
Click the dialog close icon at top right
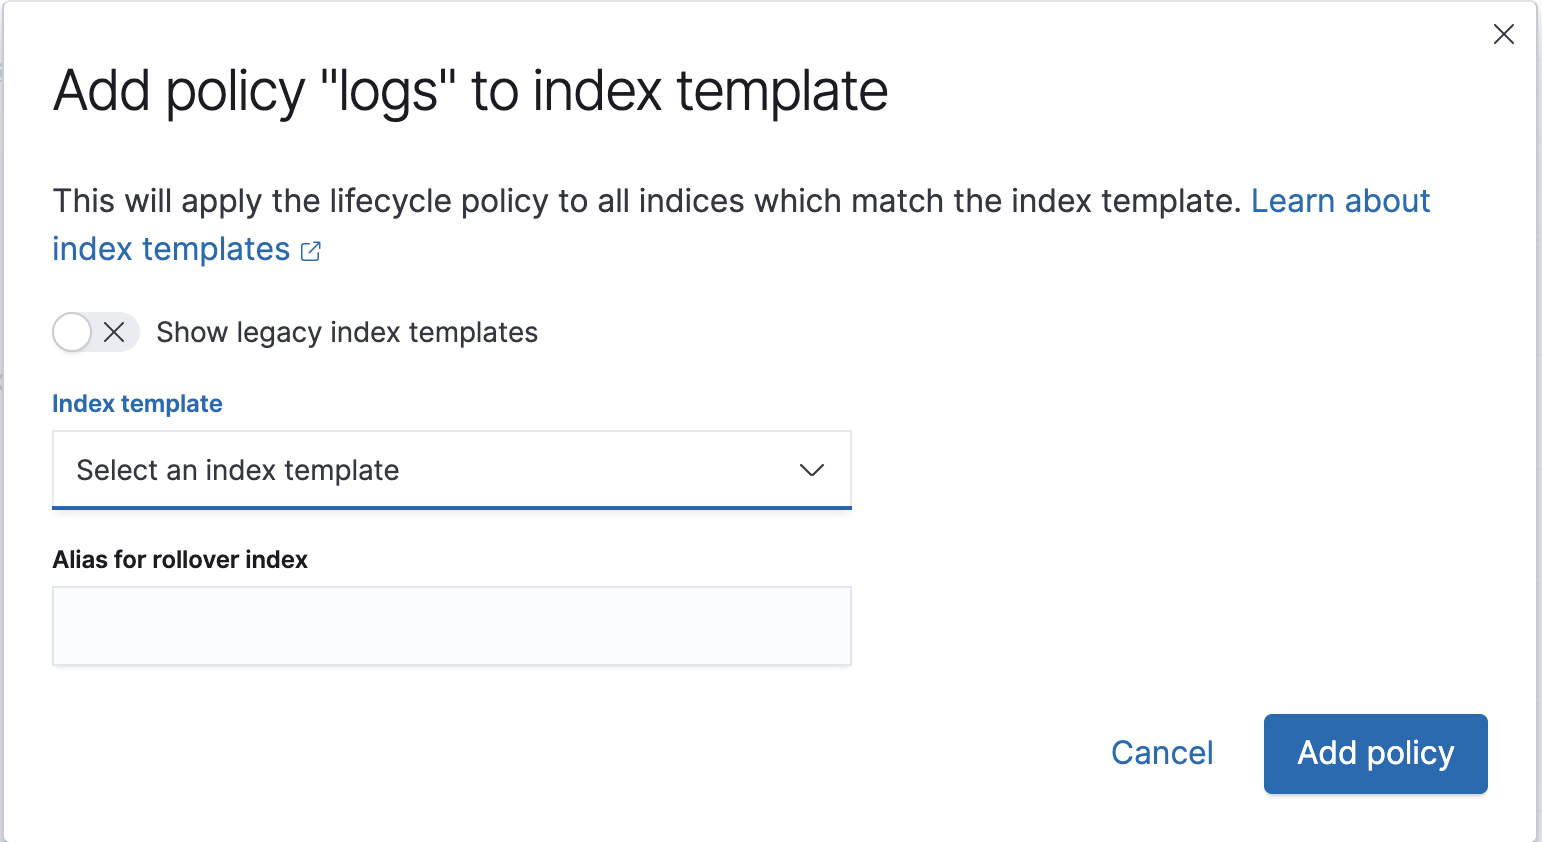pyautogui.click(x=1503, y=34)
